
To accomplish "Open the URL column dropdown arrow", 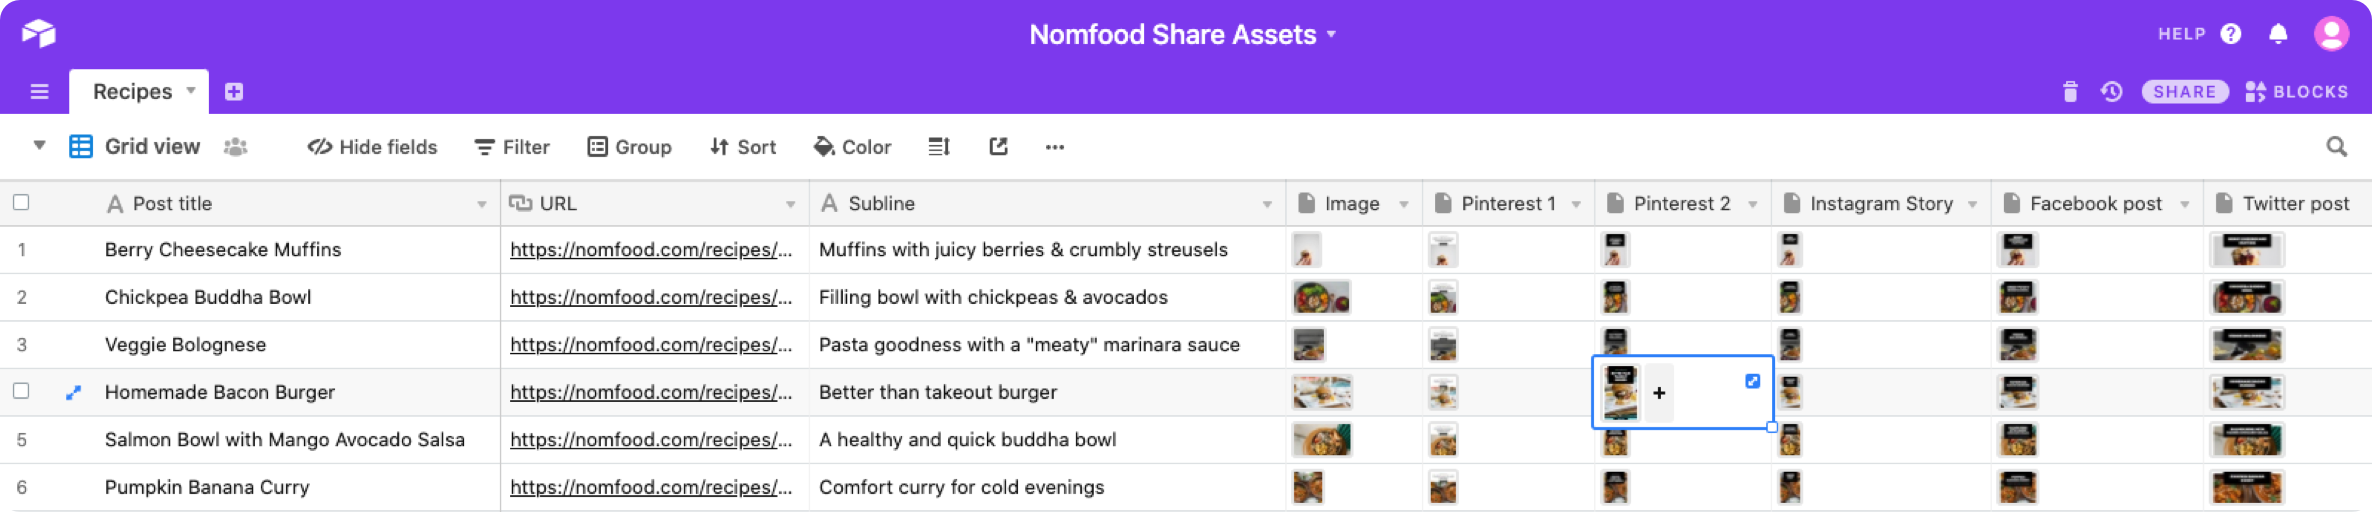I will tap(790, 204).
